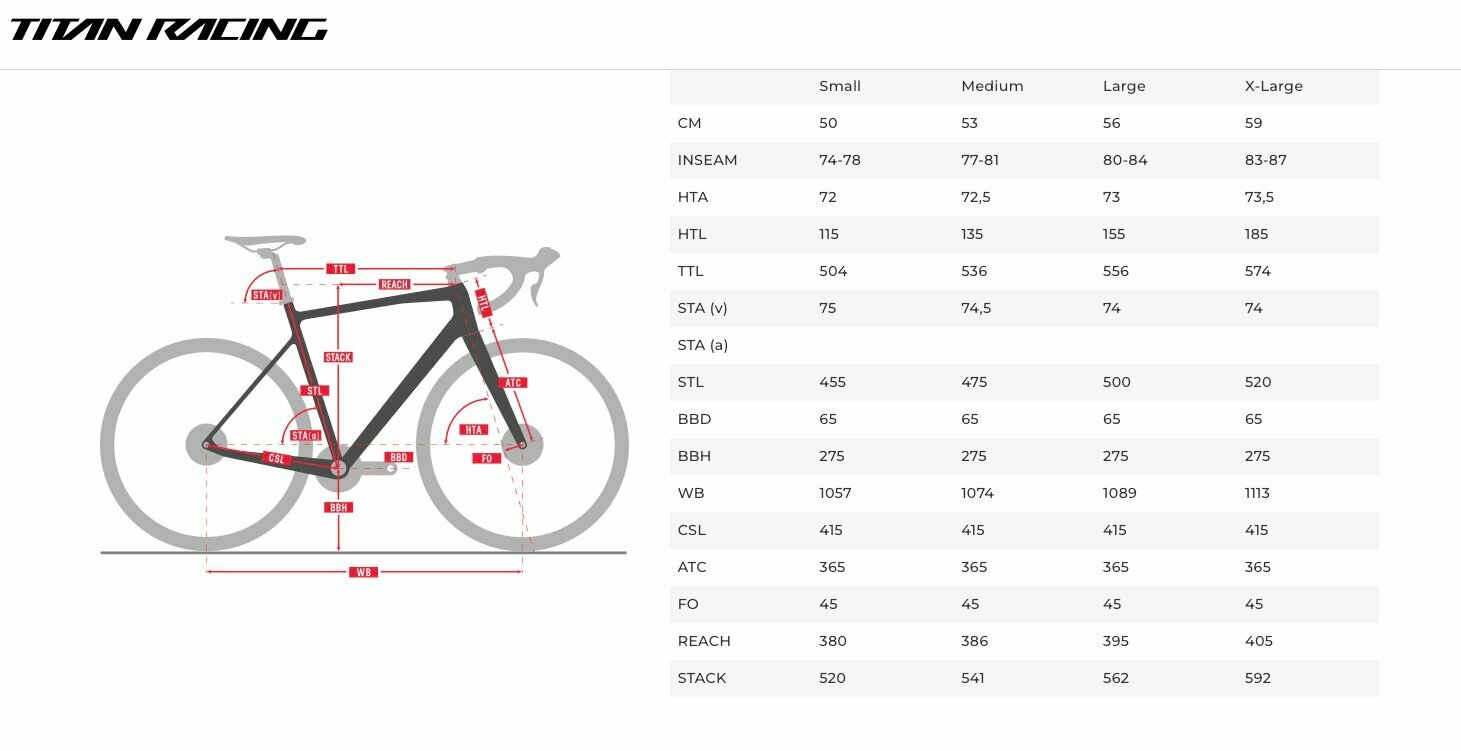The image size is (1461, 751).
Task: Select the Large size column header
Action: coord(1124,86)
